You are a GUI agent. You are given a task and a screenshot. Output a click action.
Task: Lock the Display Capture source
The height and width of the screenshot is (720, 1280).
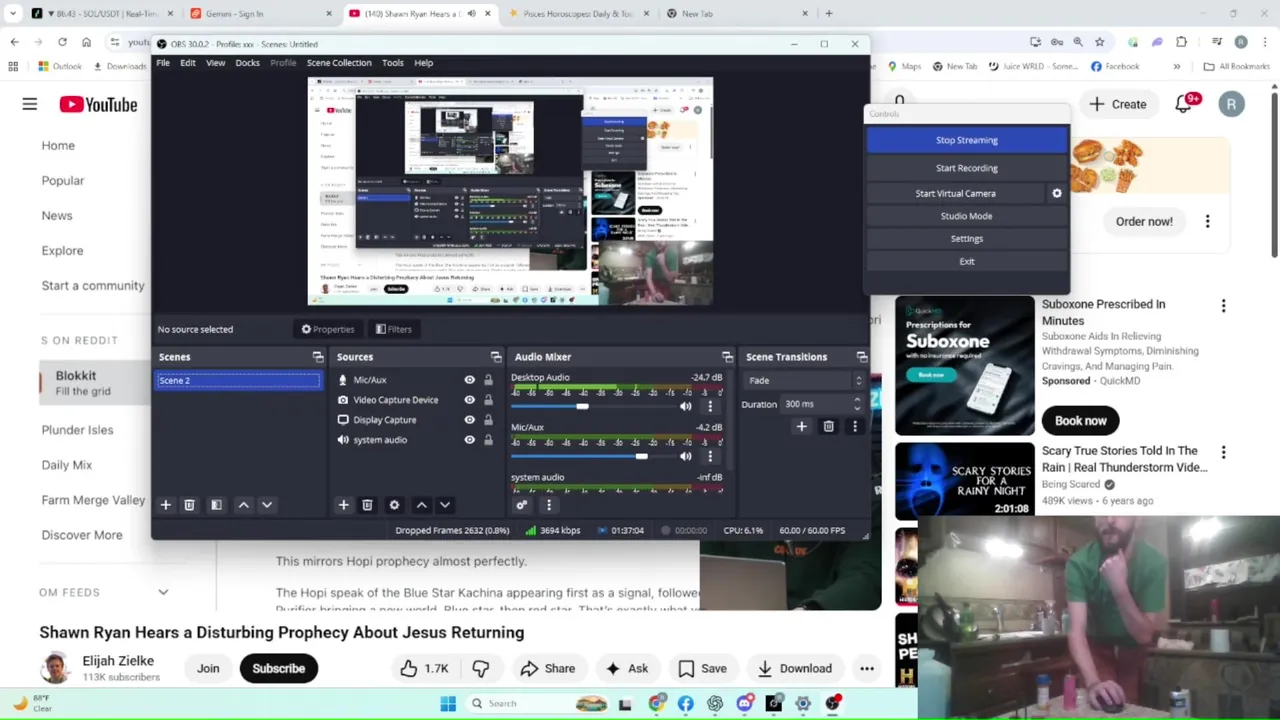(x=488, y=420)
